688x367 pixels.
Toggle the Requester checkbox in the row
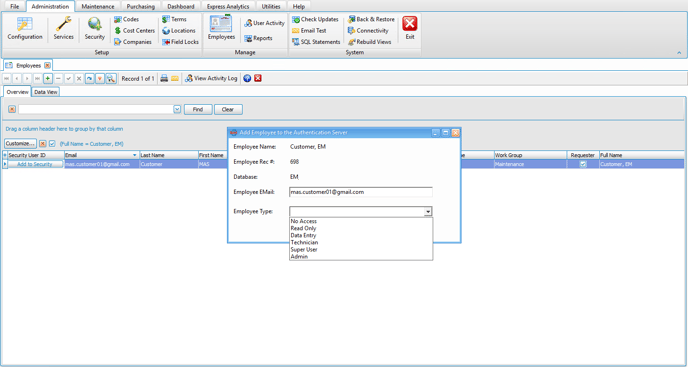coord(583,164)
